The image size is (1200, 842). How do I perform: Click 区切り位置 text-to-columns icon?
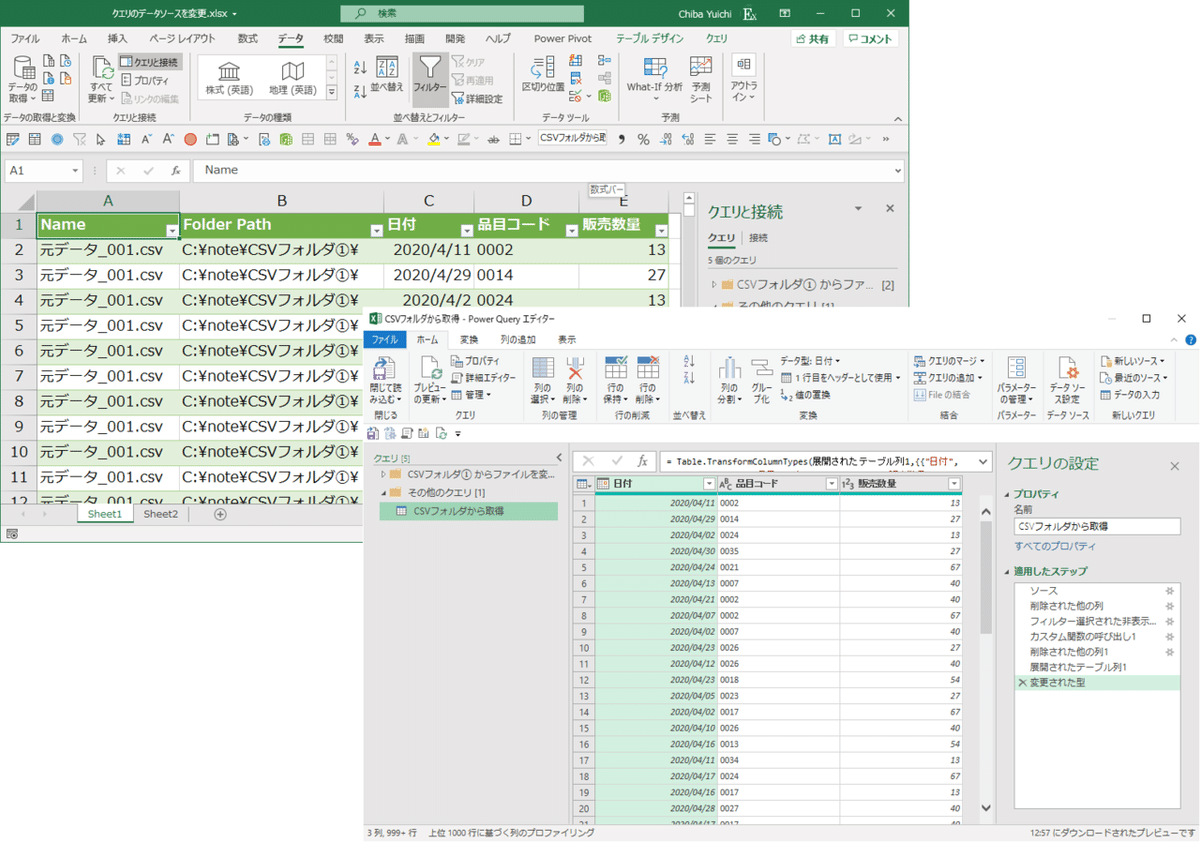543,75
